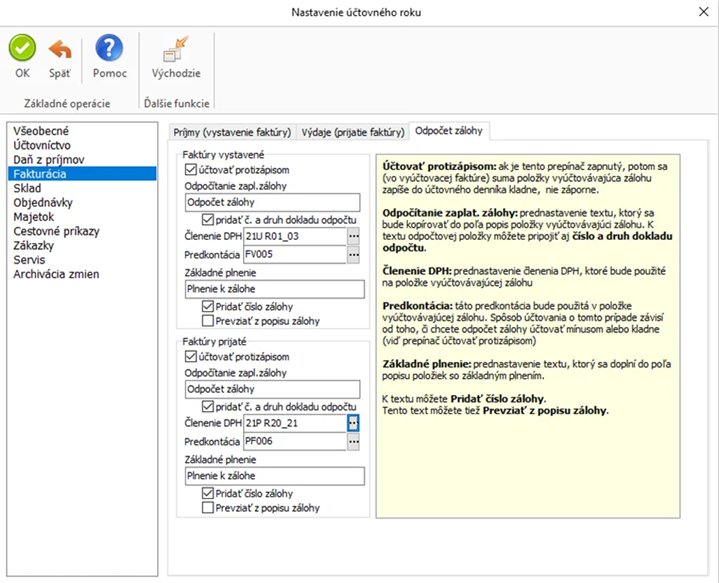Screen dimensions: 719x583
Task: Toggle pridať č. a druh dokladu in Faktúry vystavené
Action: (208, 220)
